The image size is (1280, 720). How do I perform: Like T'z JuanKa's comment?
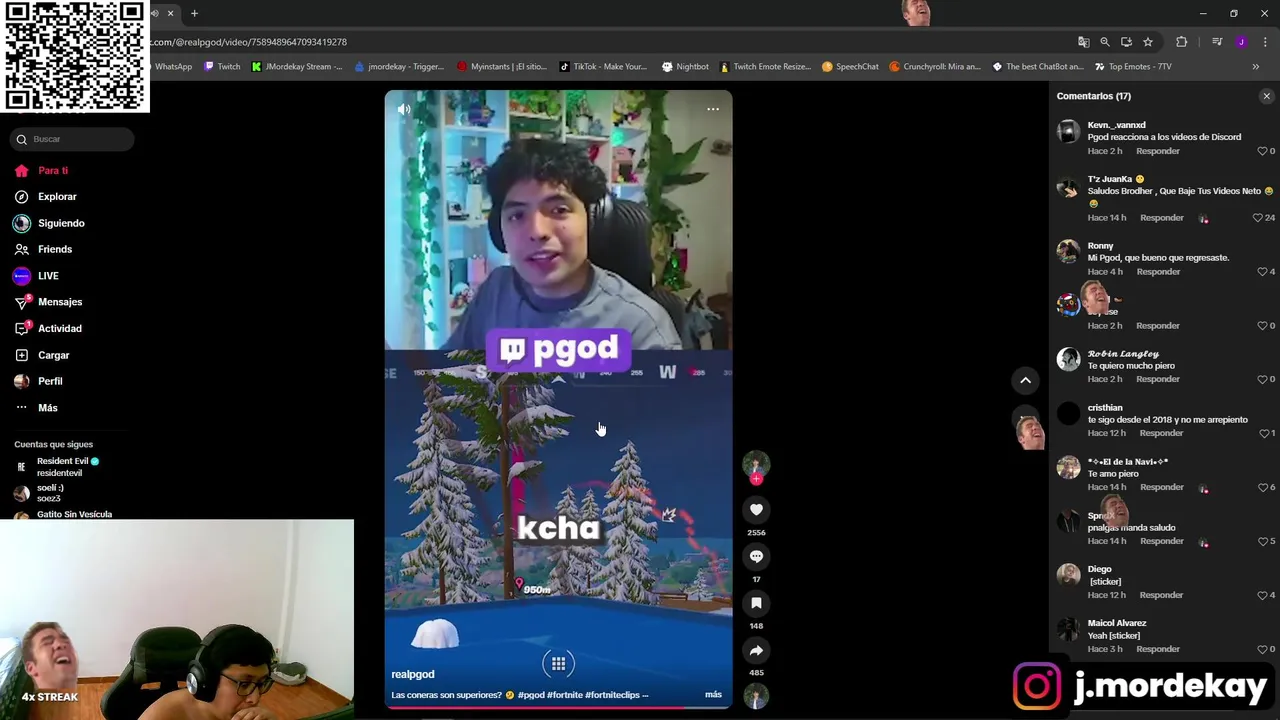tap(1258, 218)
